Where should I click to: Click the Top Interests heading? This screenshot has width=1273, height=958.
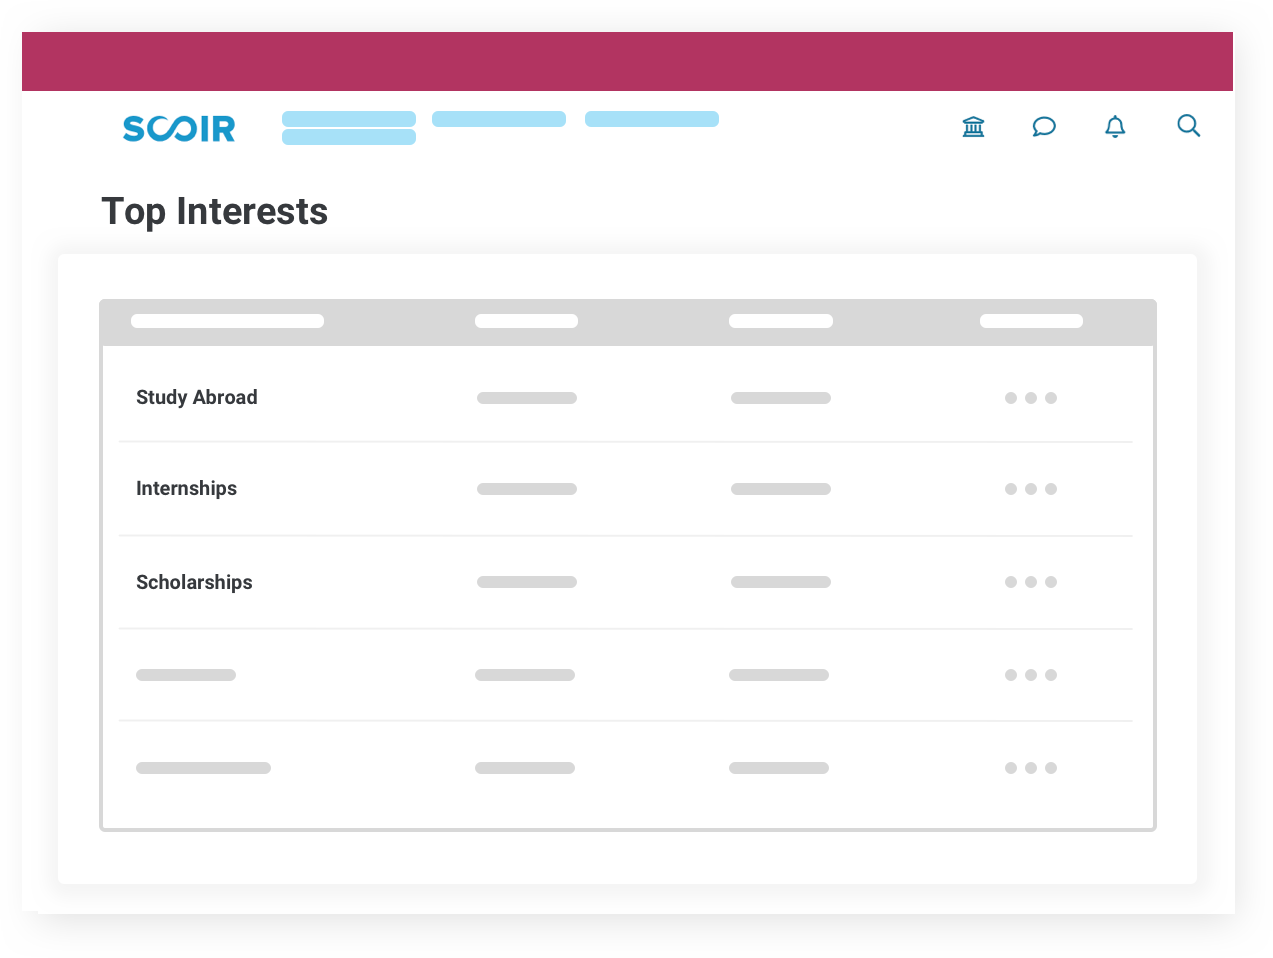214,211
